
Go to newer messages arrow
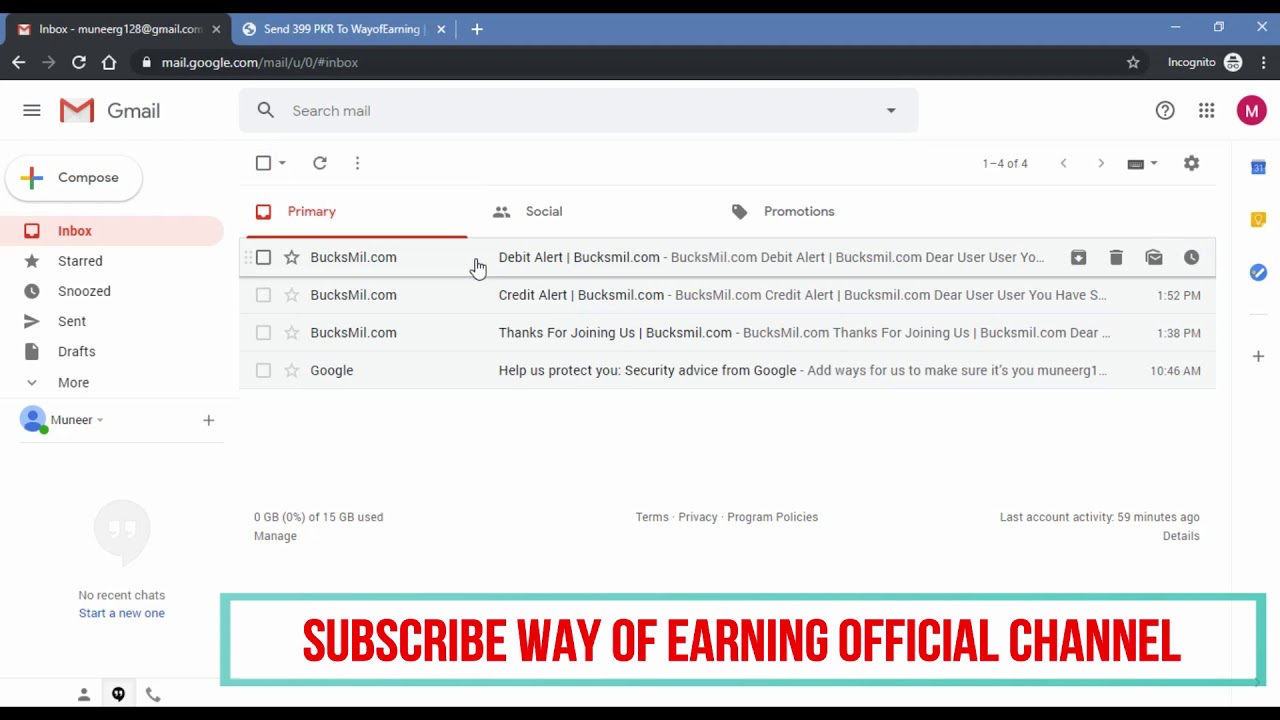[1063, 163]
